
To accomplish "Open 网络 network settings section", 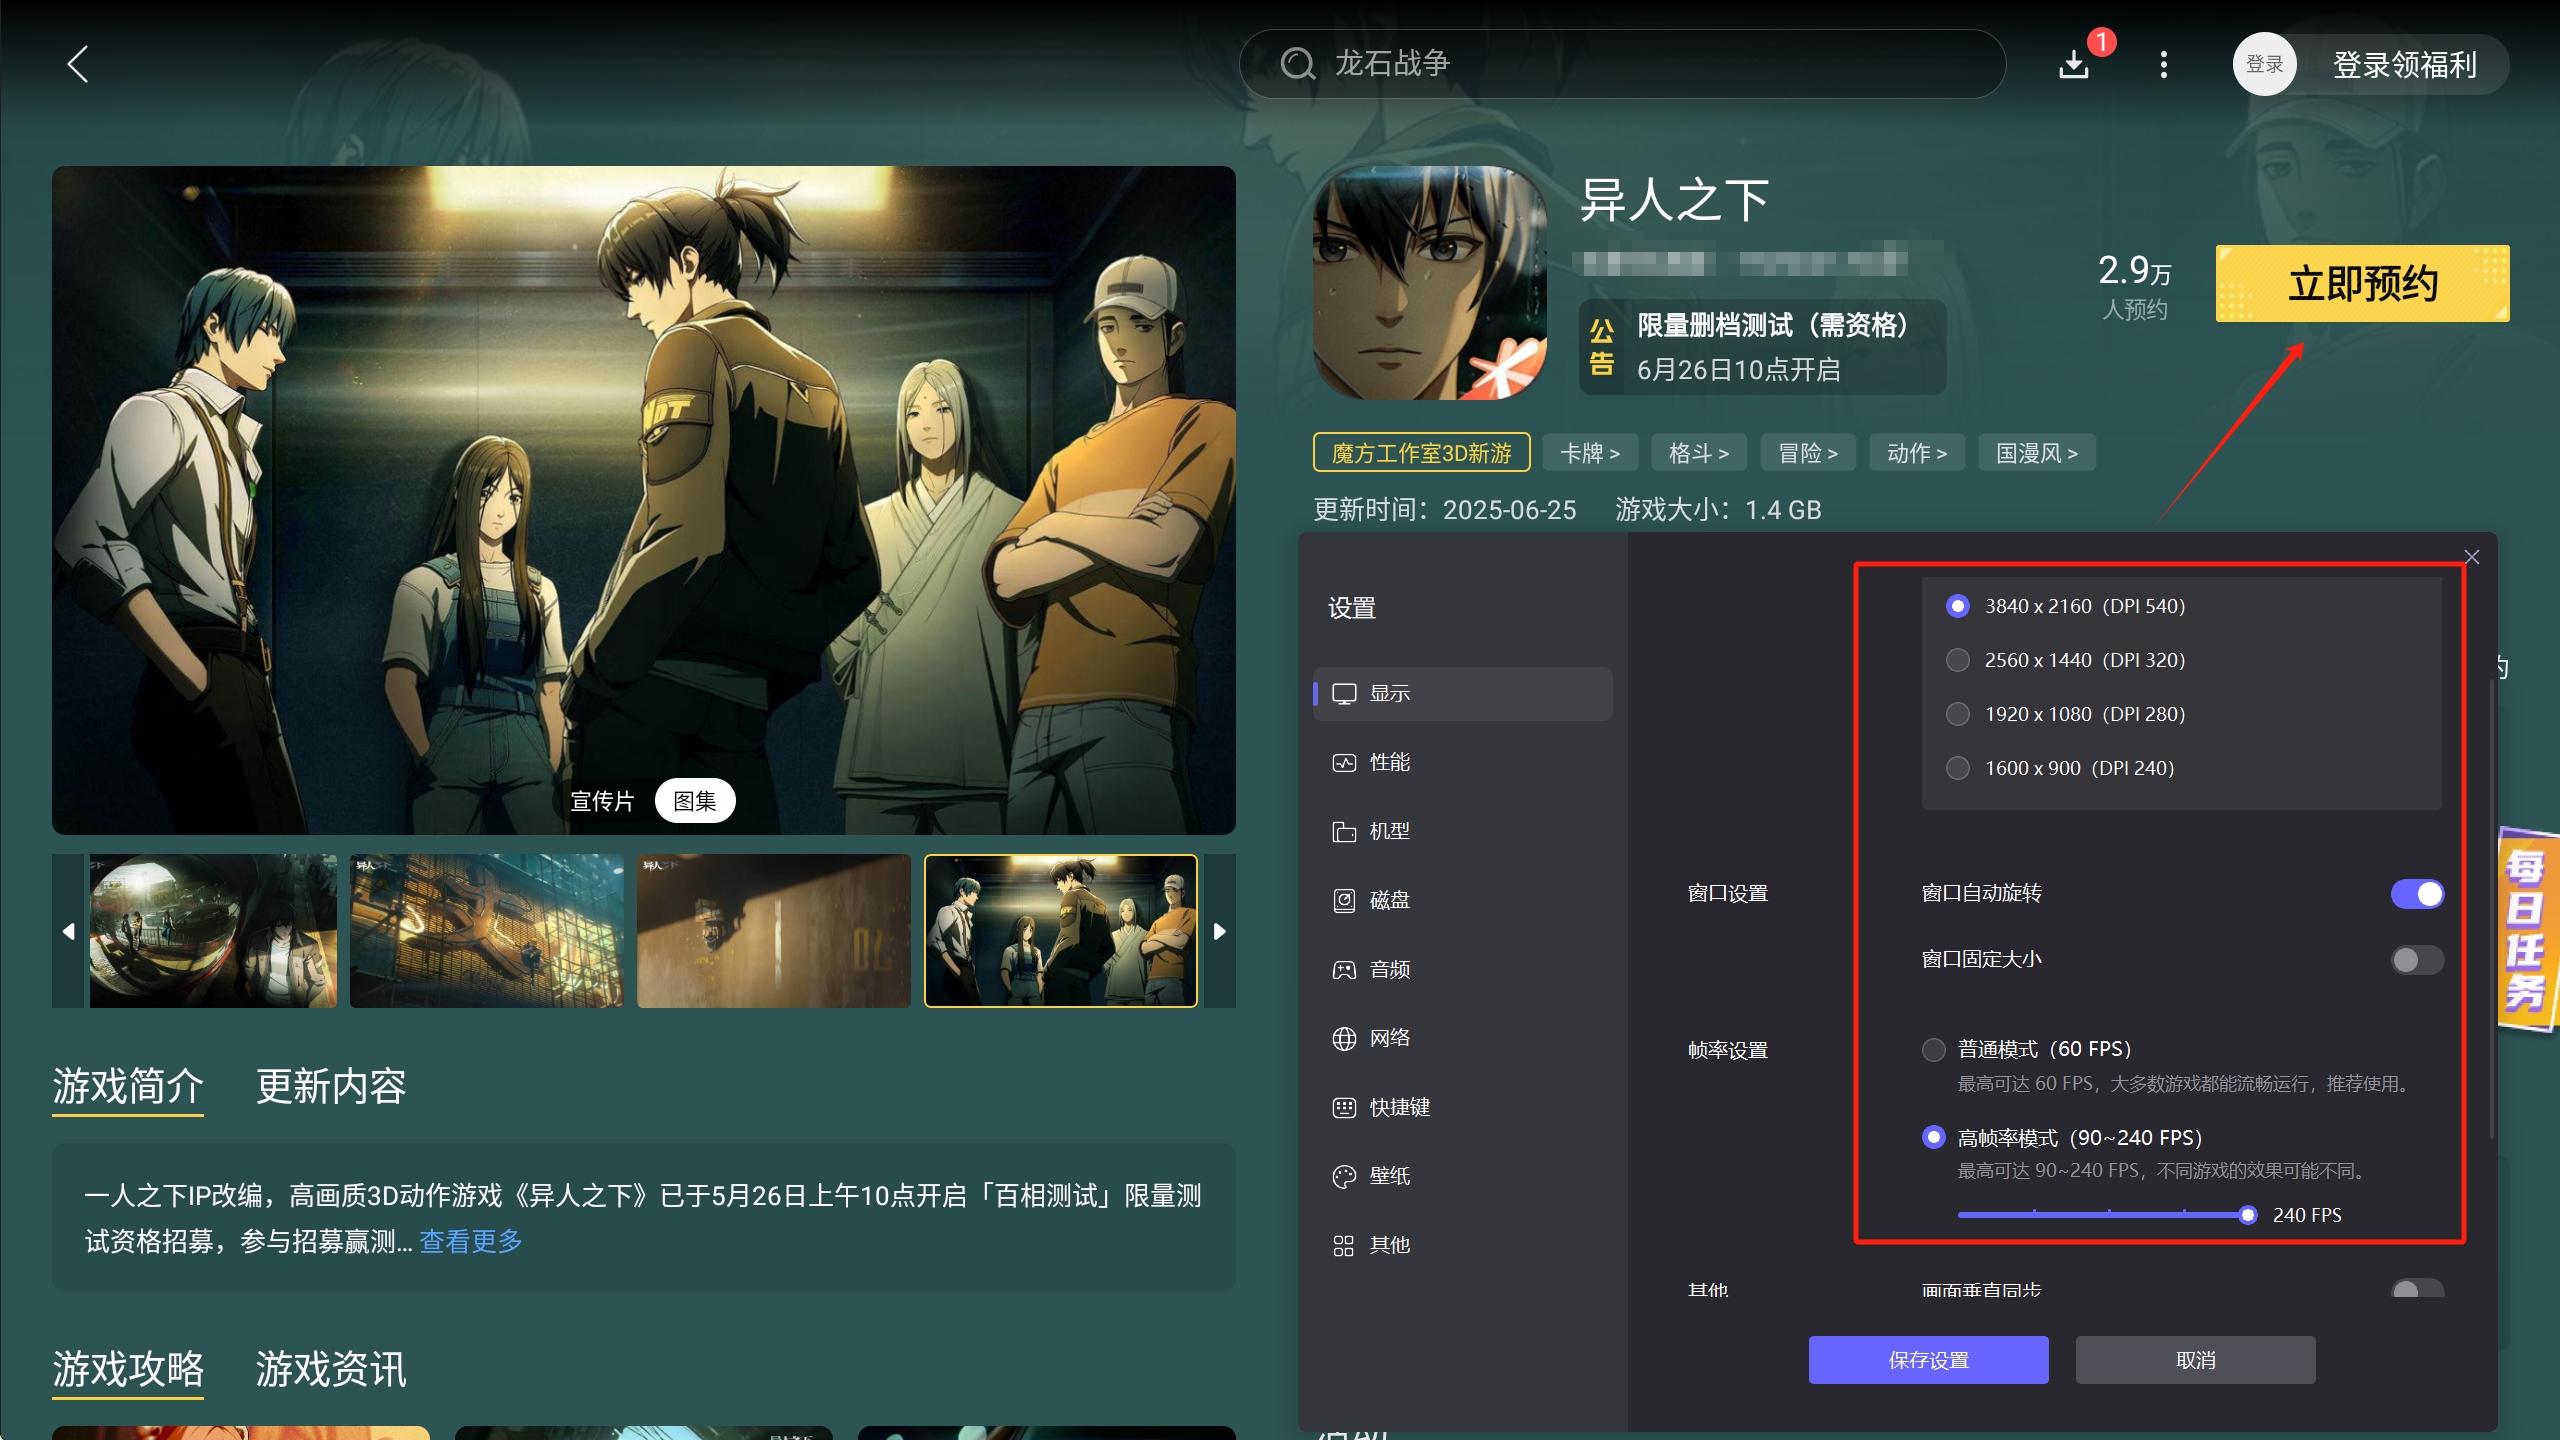I will (1462, 1039).
